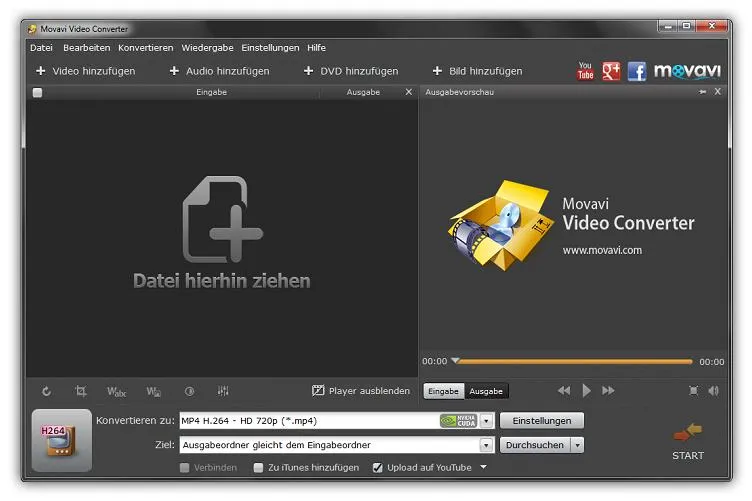Play the preview video
The width and height of the screenshot is (752, 501).
pos(586,391)
